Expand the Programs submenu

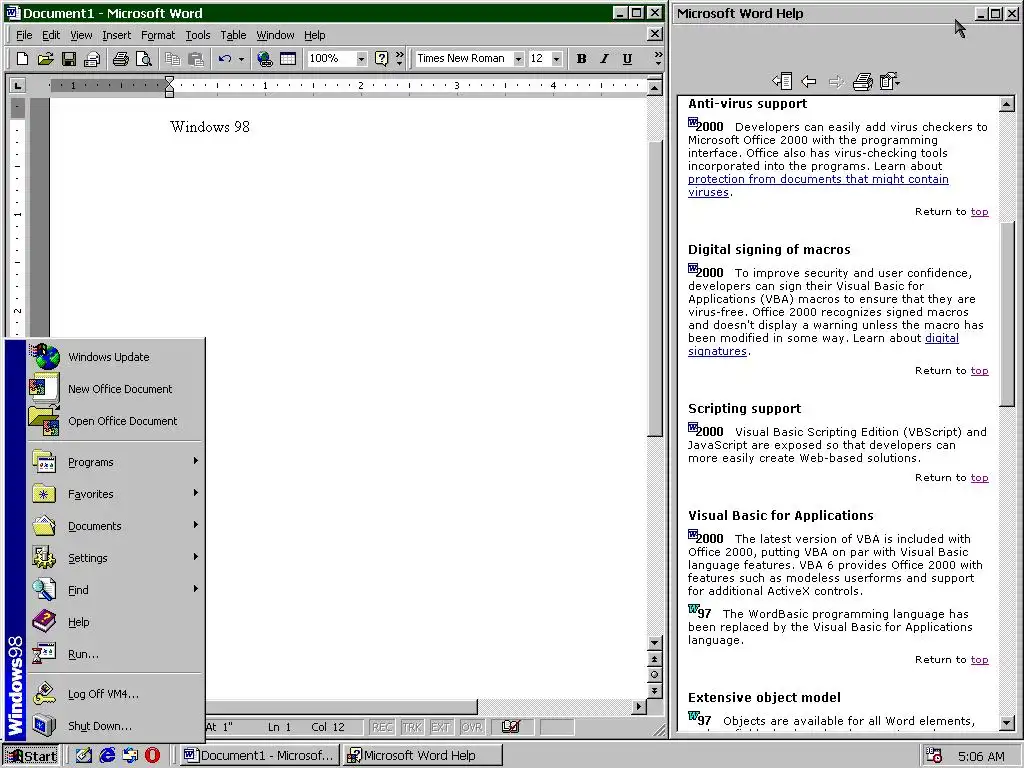pos(116,462)
